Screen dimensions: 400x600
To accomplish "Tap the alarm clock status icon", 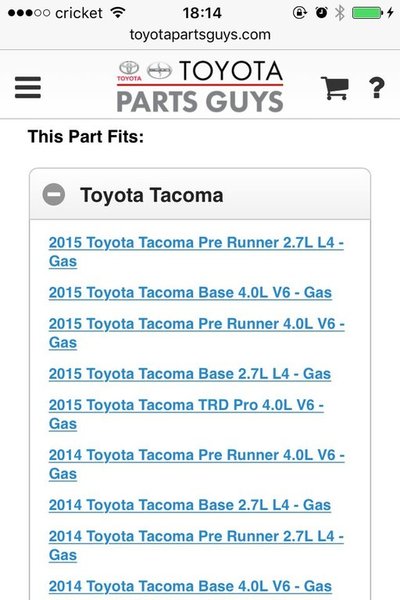I will [x=321, y=13].
